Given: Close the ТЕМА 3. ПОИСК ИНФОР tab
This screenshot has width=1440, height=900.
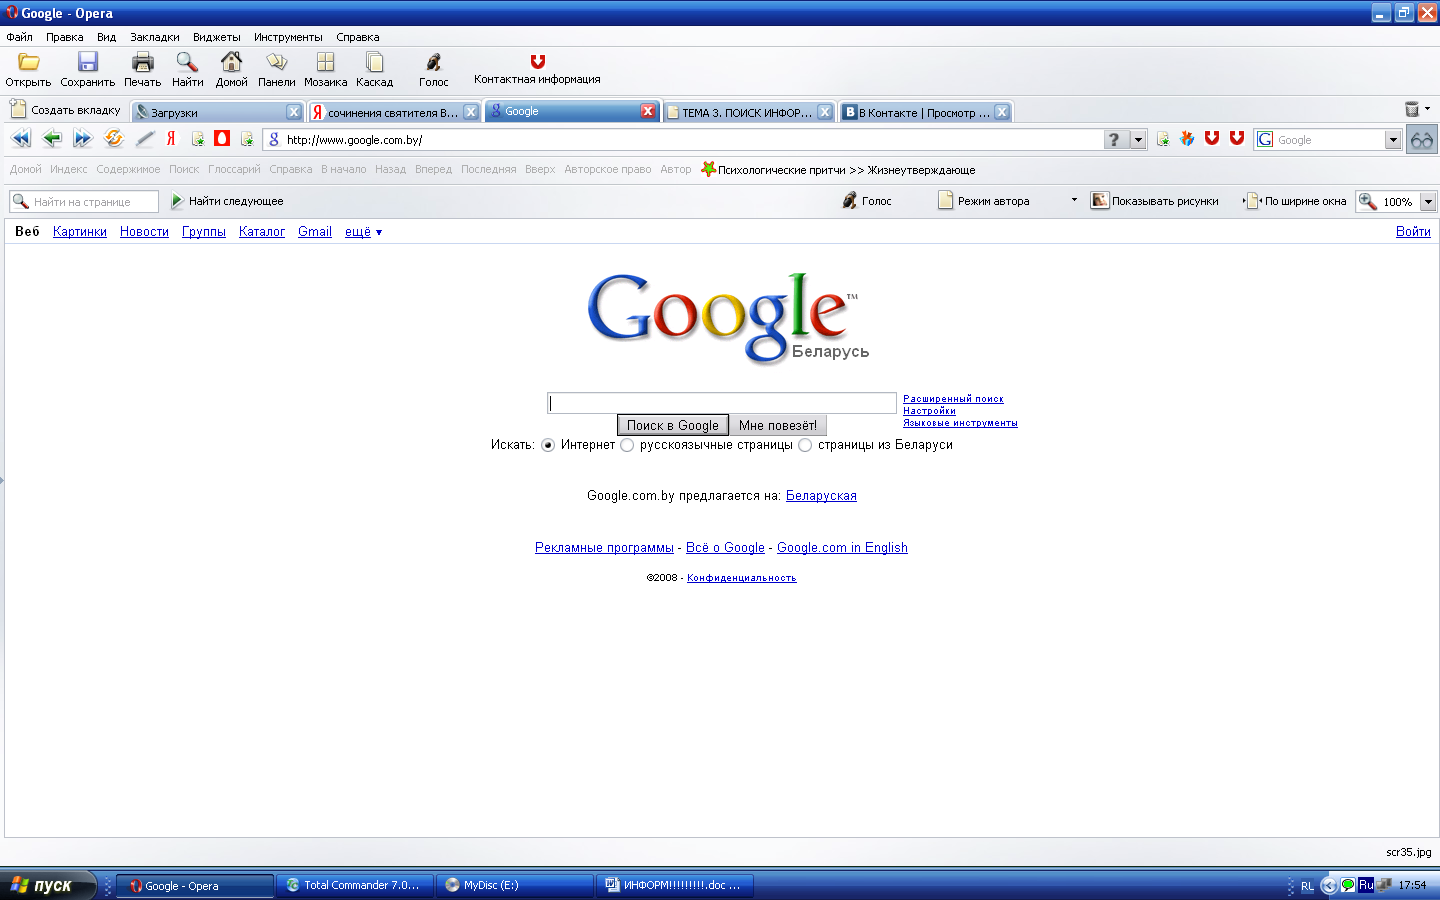Looking at the screenshot, I should [x=825, y=112].
